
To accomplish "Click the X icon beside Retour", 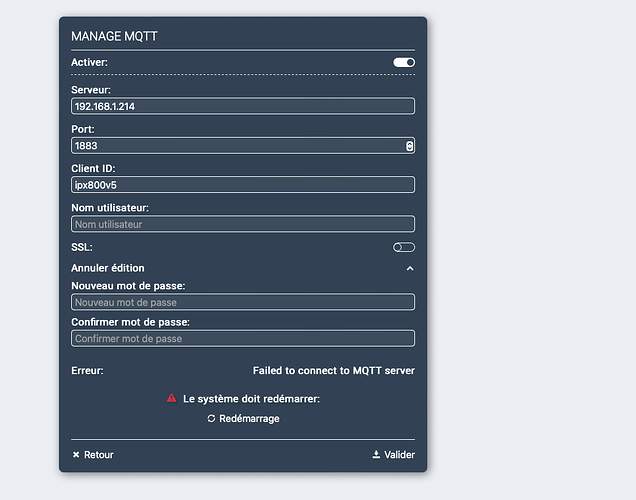I will pyautogui.click(x=76, y=455).
